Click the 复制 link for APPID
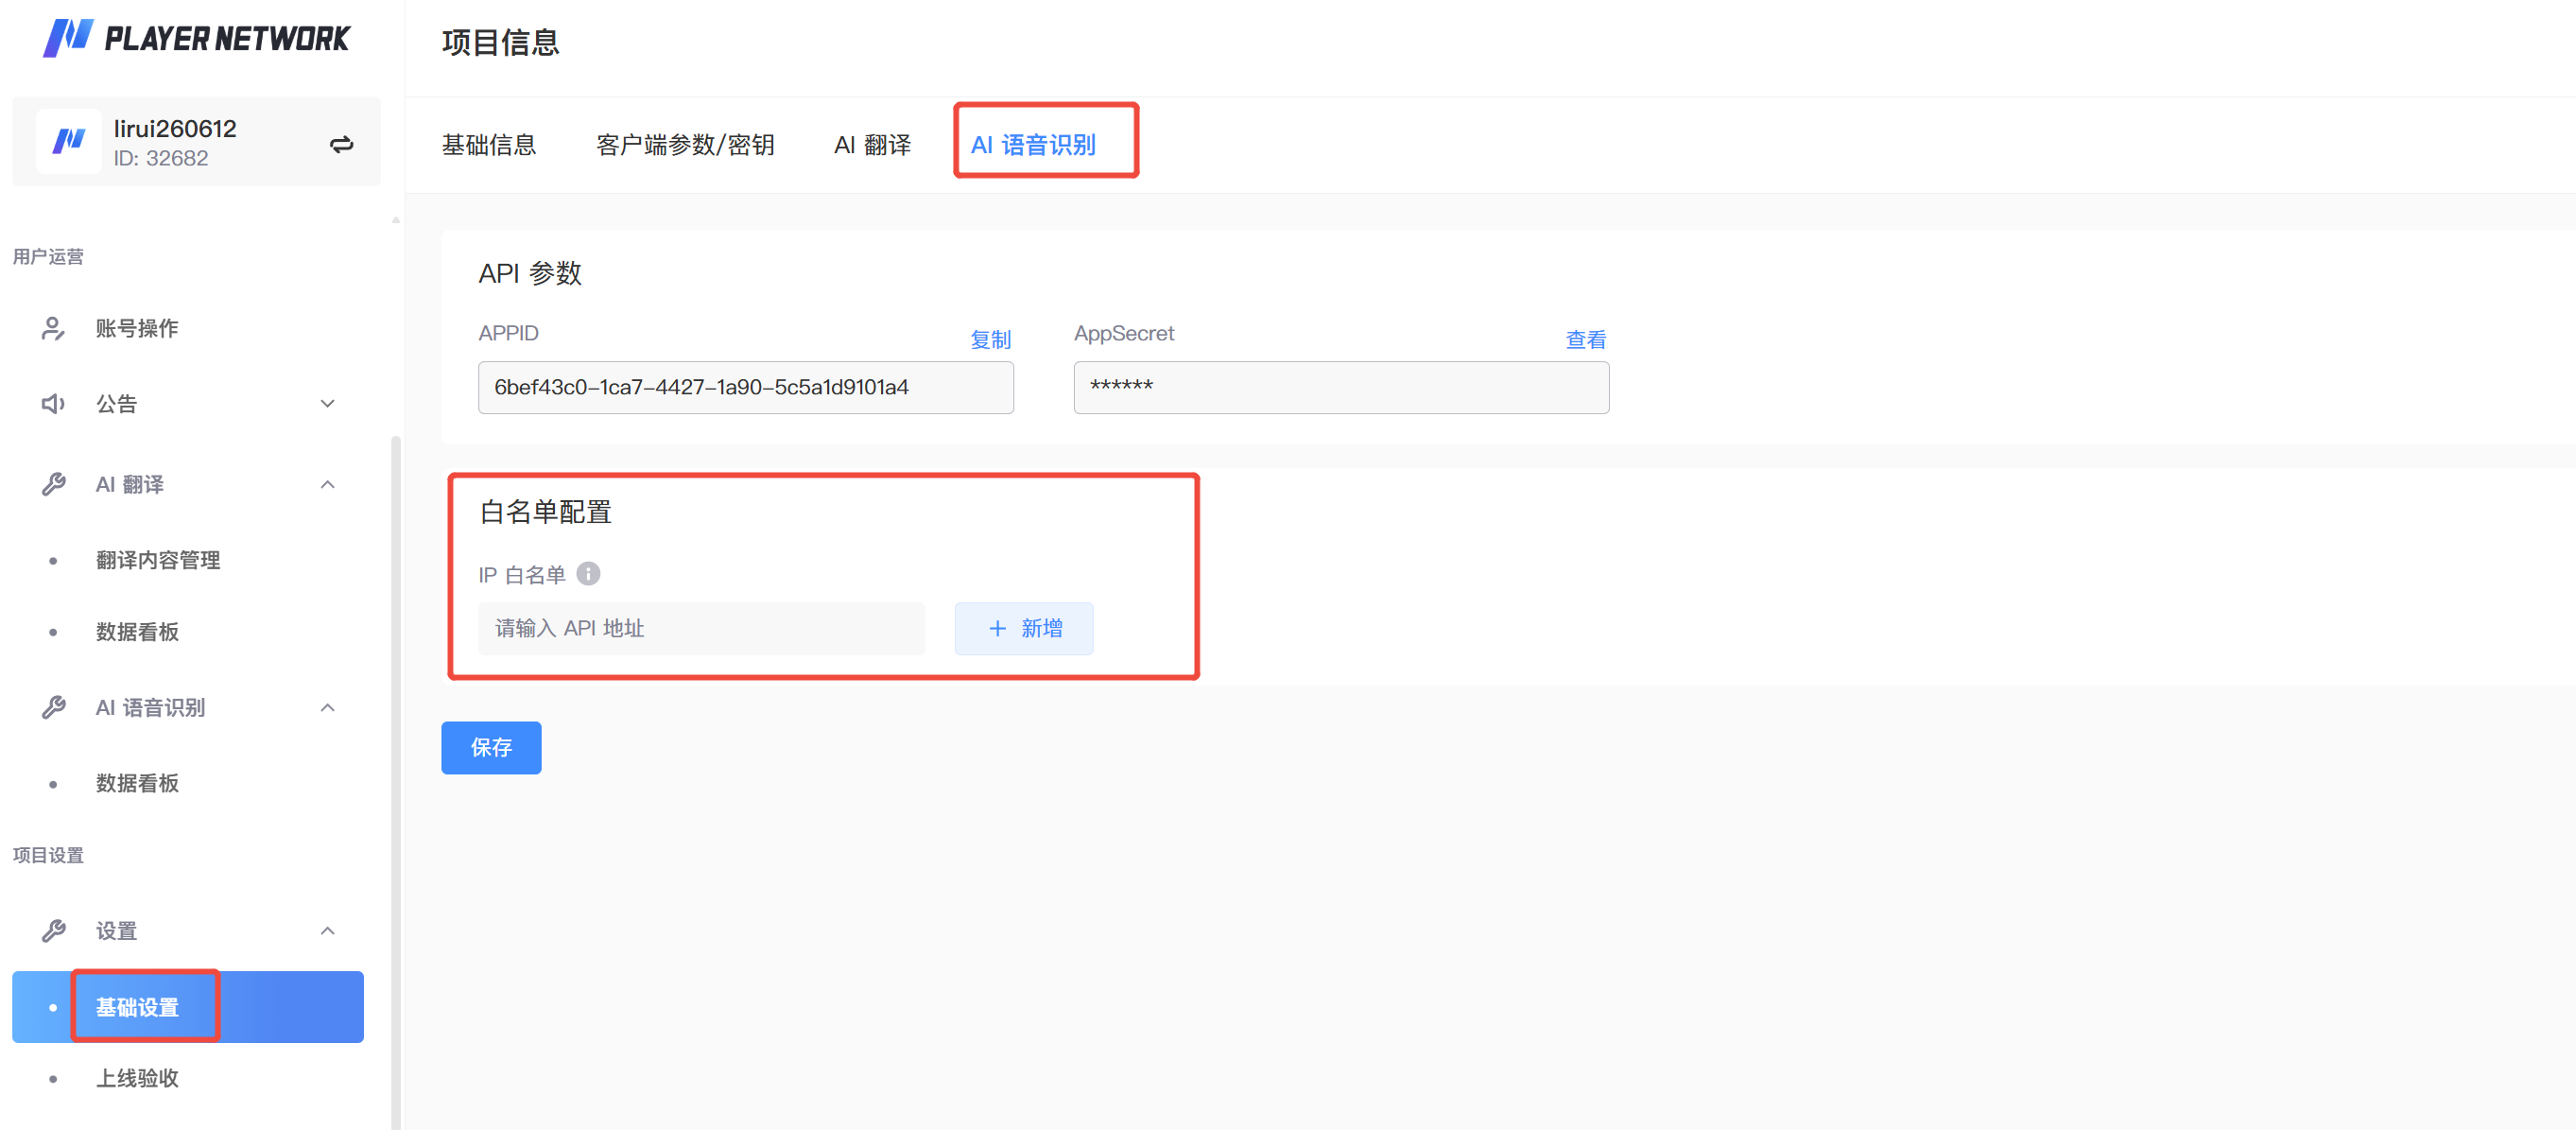 (991, 340)
